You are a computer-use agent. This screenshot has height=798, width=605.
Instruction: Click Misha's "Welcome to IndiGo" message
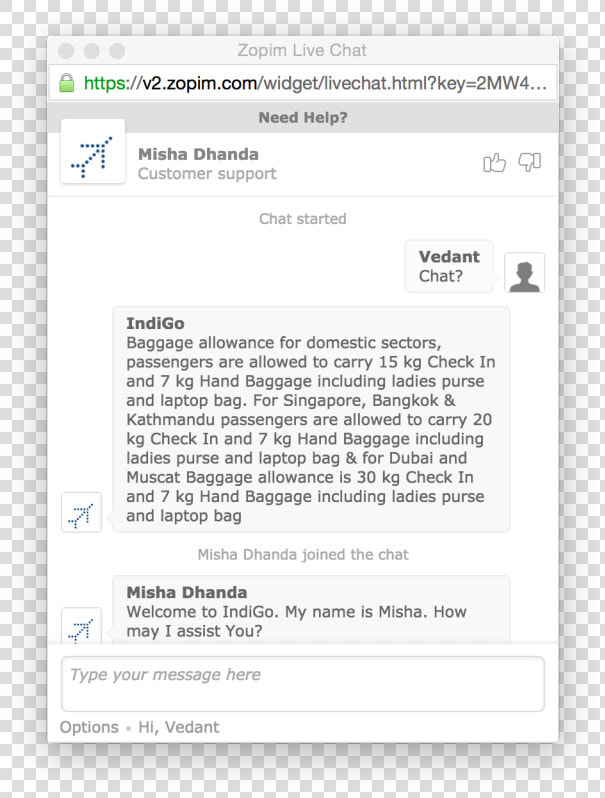tap(311, 610)
